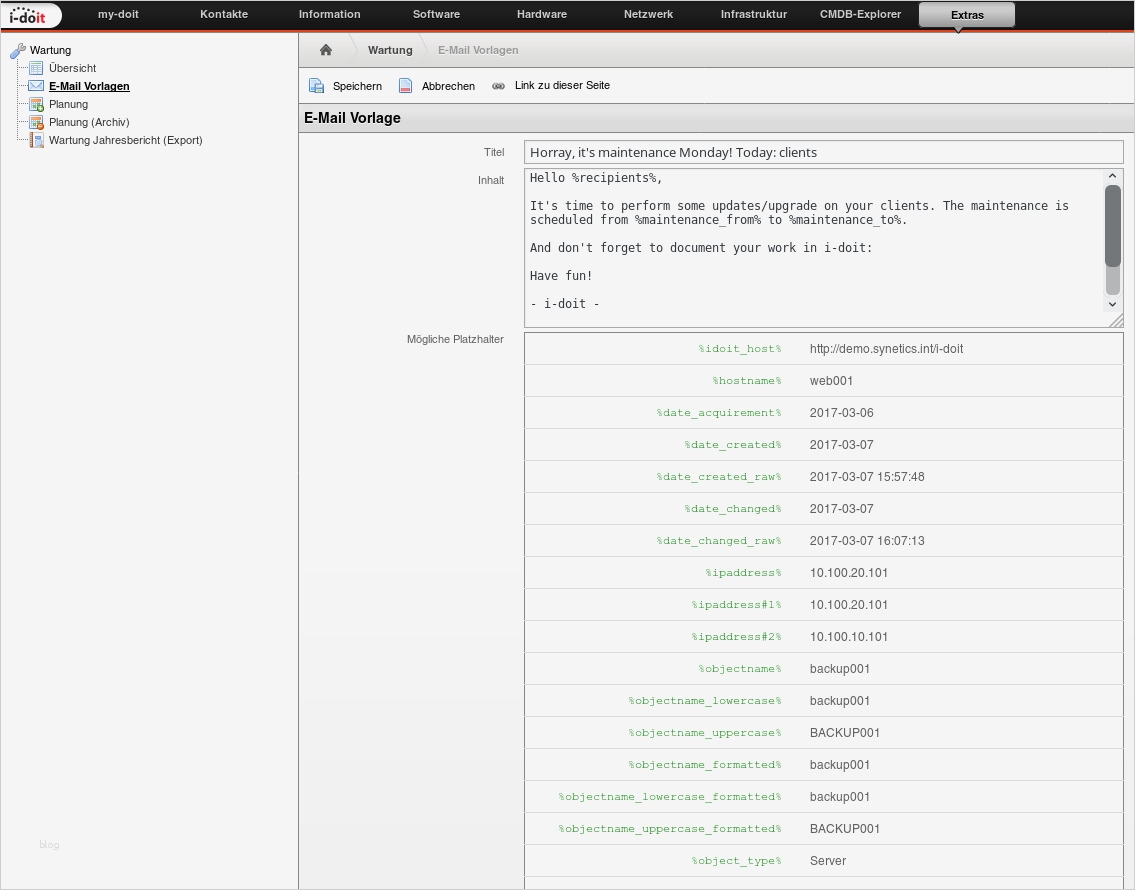
Task: Click the %objectname_formatted% placeholder
Action: click(705, 765)
